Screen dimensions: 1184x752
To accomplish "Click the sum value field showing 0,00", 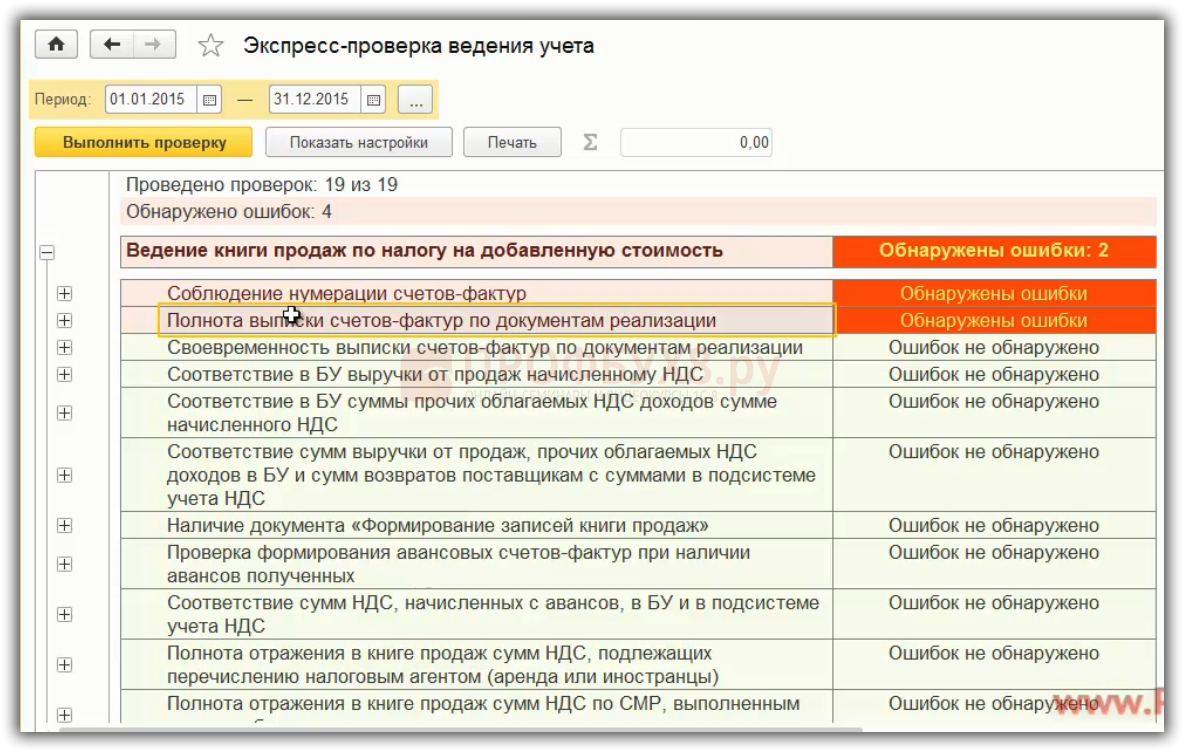I will tap(696, 143).
